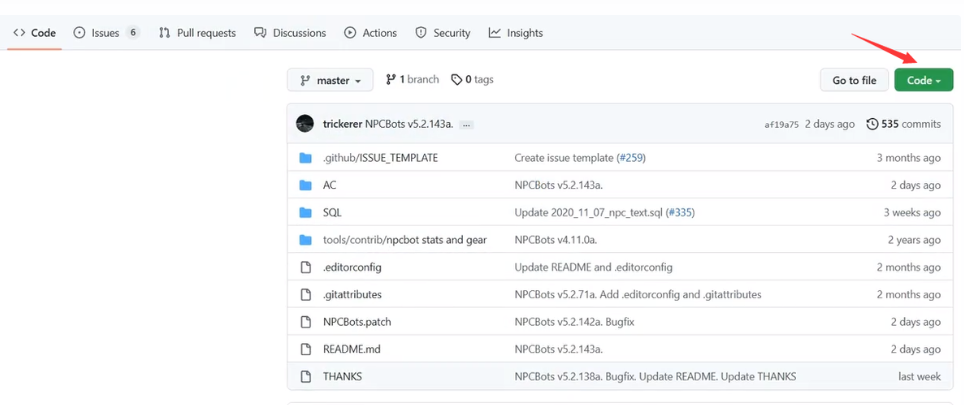This screenshot has height=405, width=964.
Task: Go to the Actions tab
Action: [370, 33]
